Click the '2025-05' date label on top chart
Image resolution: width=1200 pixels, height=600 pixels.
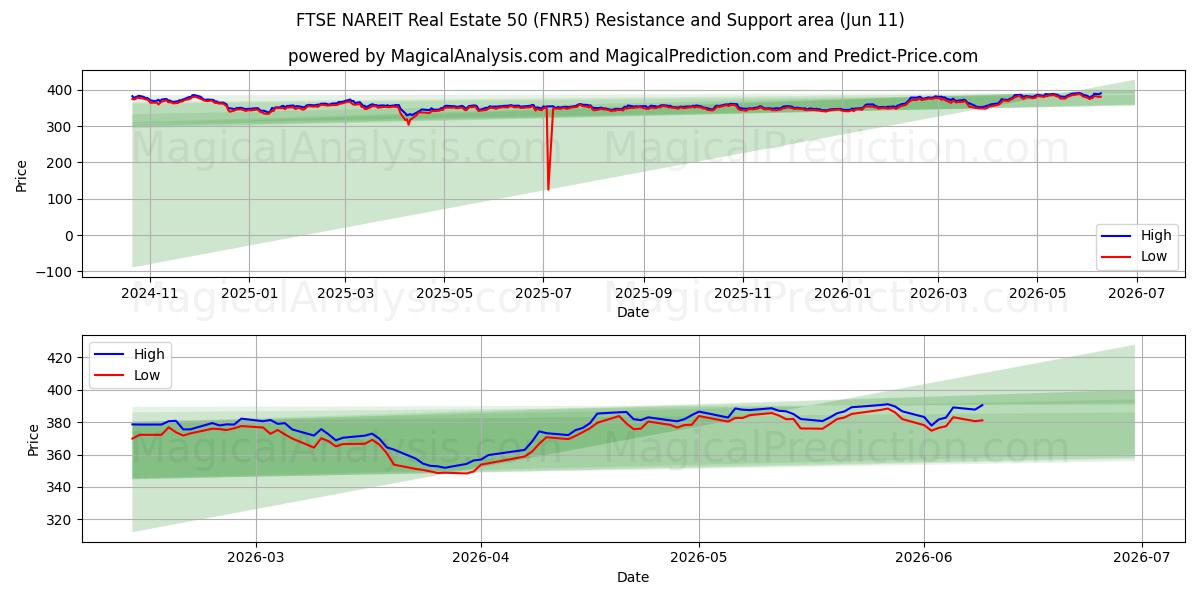[x=444, y=294]
